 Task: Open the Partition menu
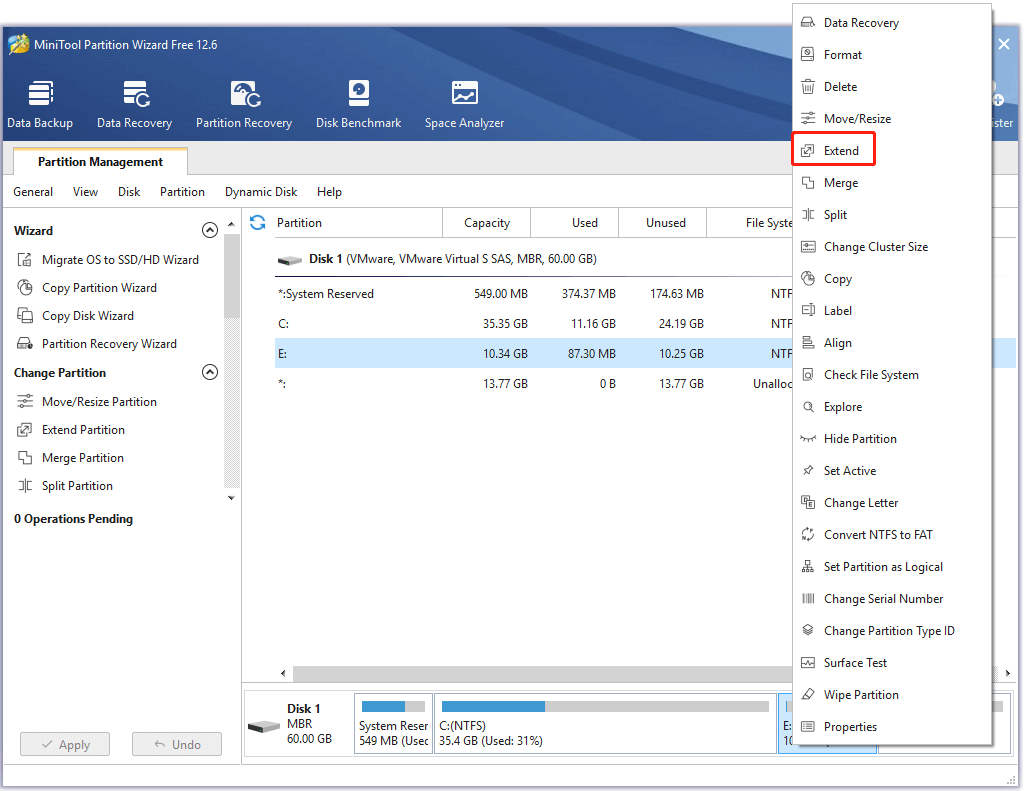tap(182, 192)
